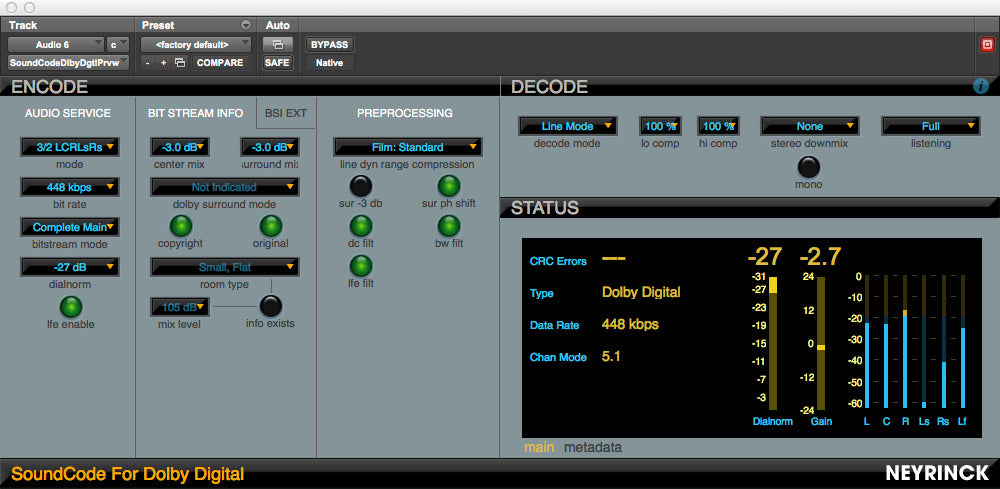Enable the mono decode button

click(809, 166)
